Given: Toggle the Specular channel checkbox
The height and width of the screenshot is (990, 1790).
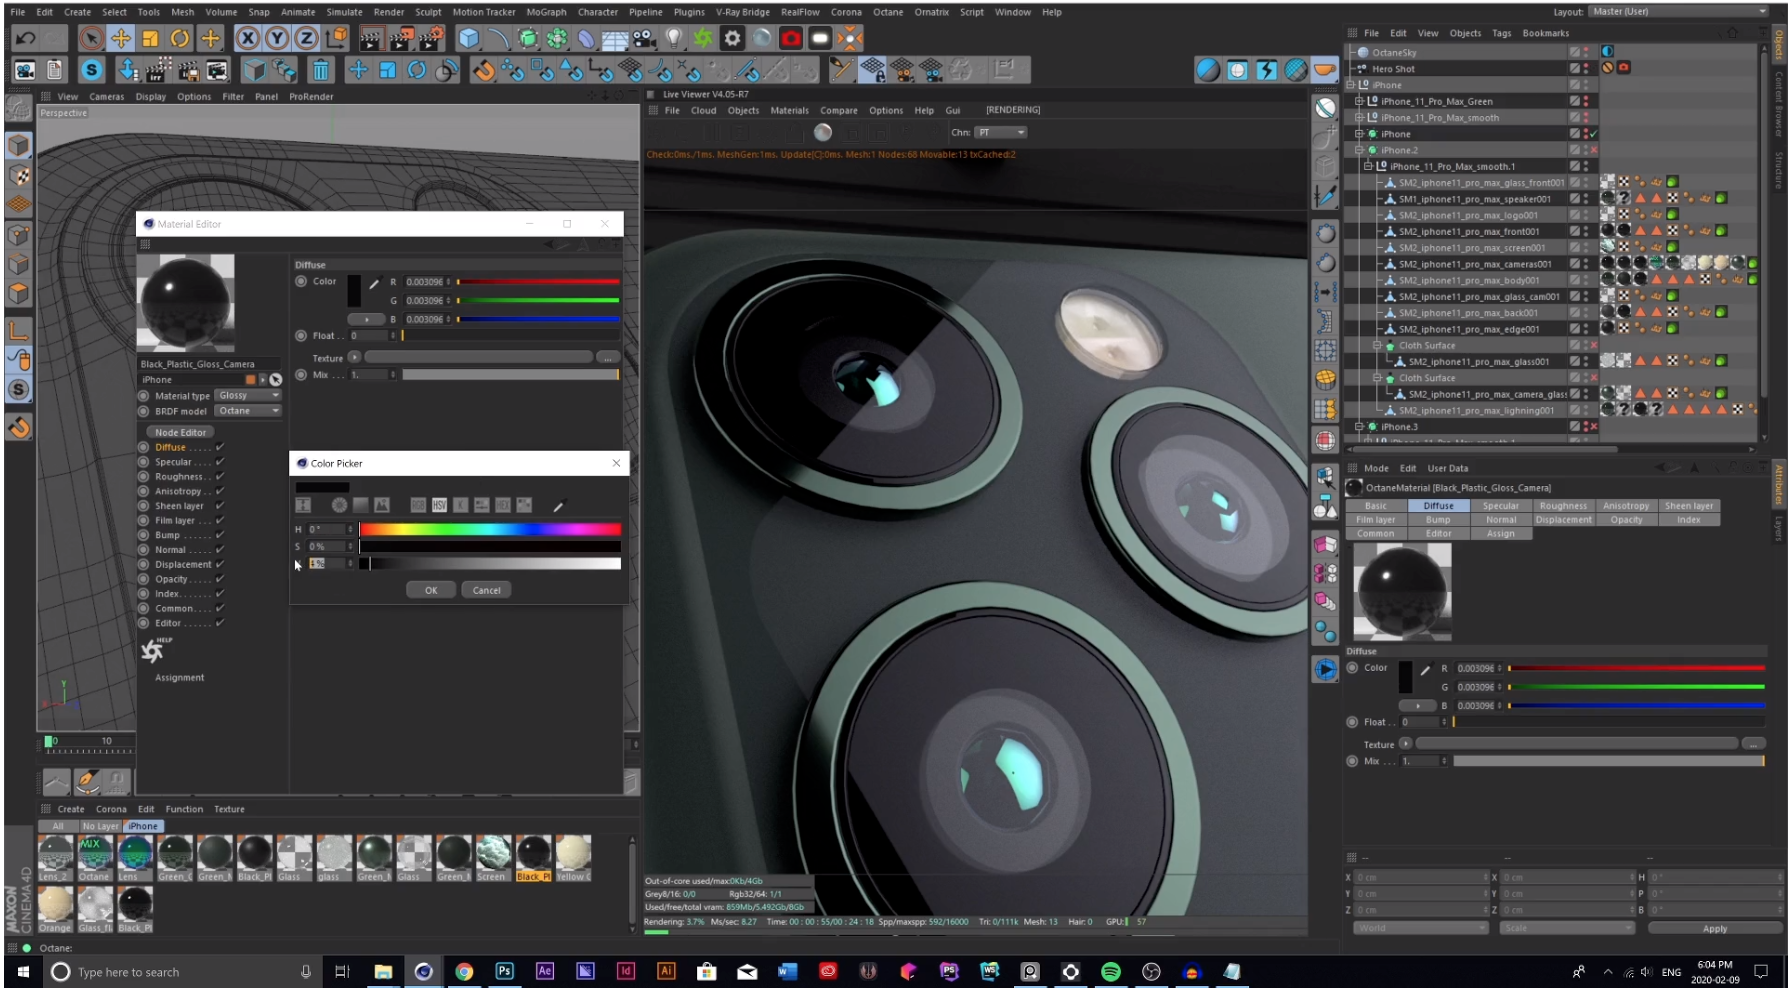Looking at the screenshot, I should tap(220, 462).
